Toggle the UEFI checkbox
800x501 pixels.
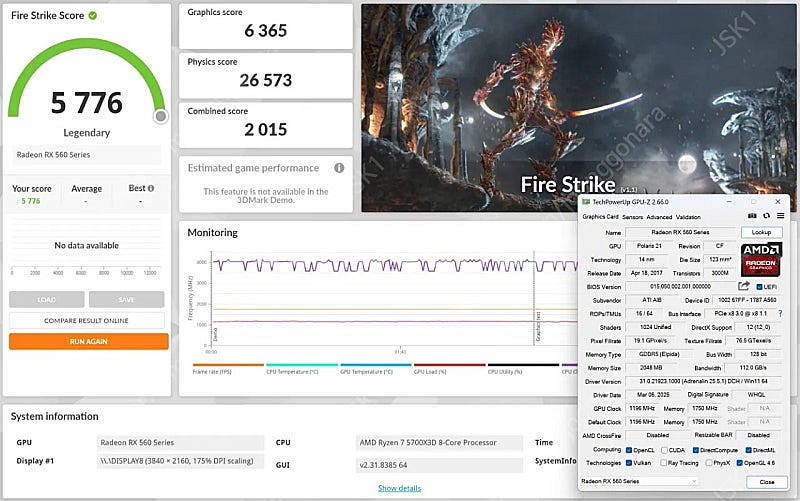point(759,287)
